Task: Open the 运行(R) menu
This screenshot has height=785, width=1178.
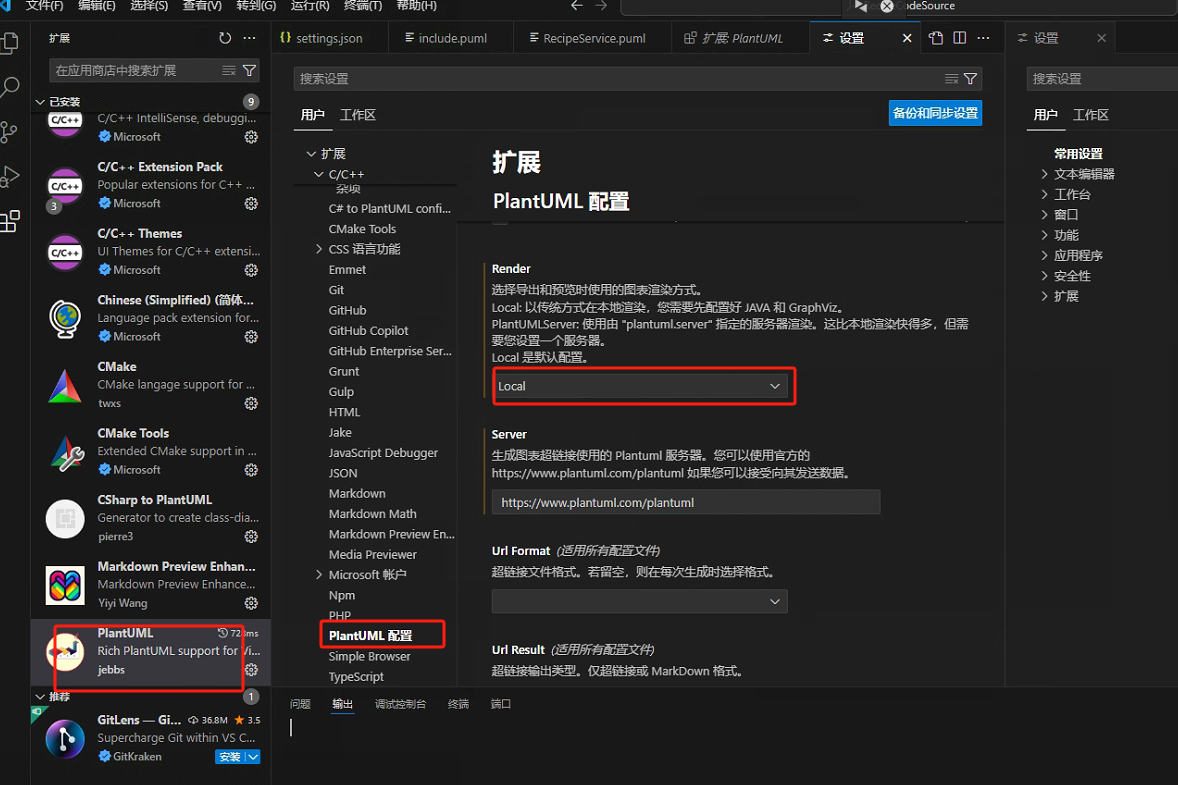Action: (310, 6)
